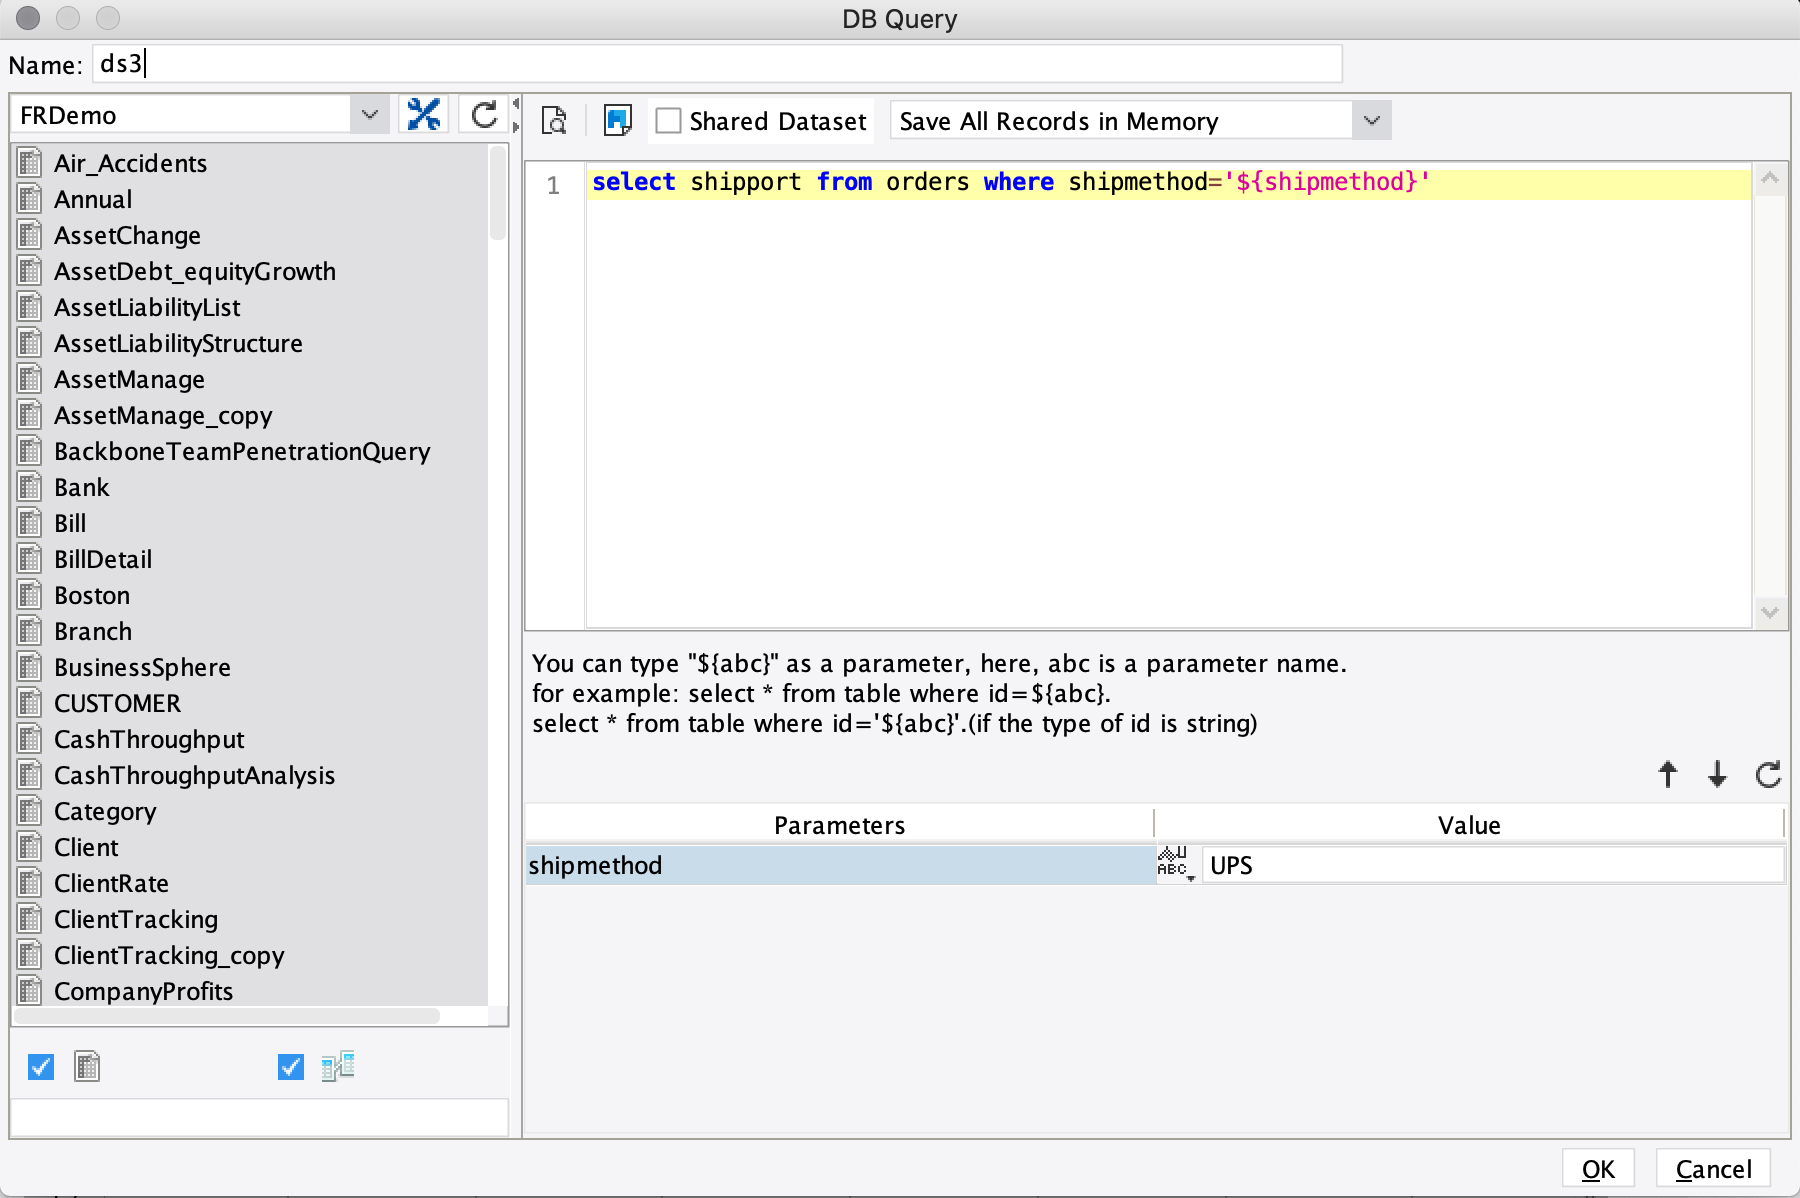Move the parameter up with the arrow
1800x1198 pixels.
[1668, 774]
